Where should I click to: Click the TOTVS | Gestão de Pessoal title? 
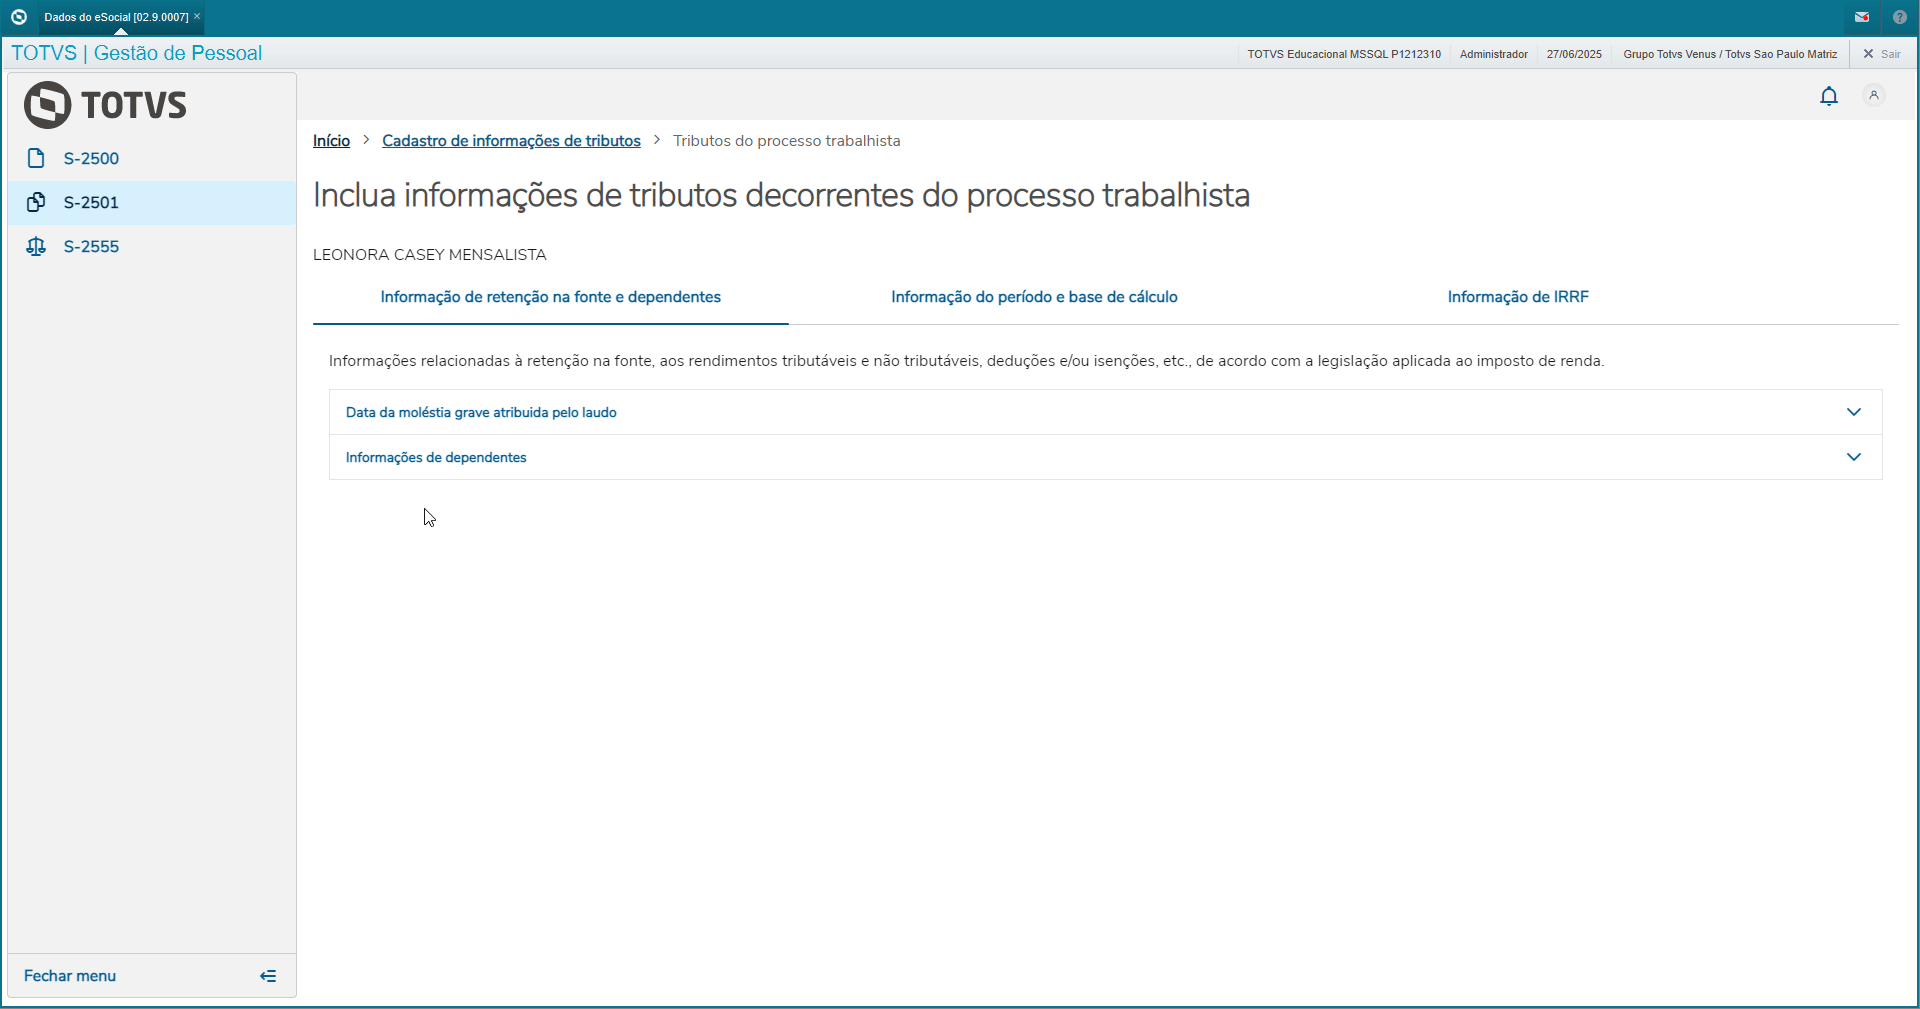pyautogui.click(x=137, y=53)
